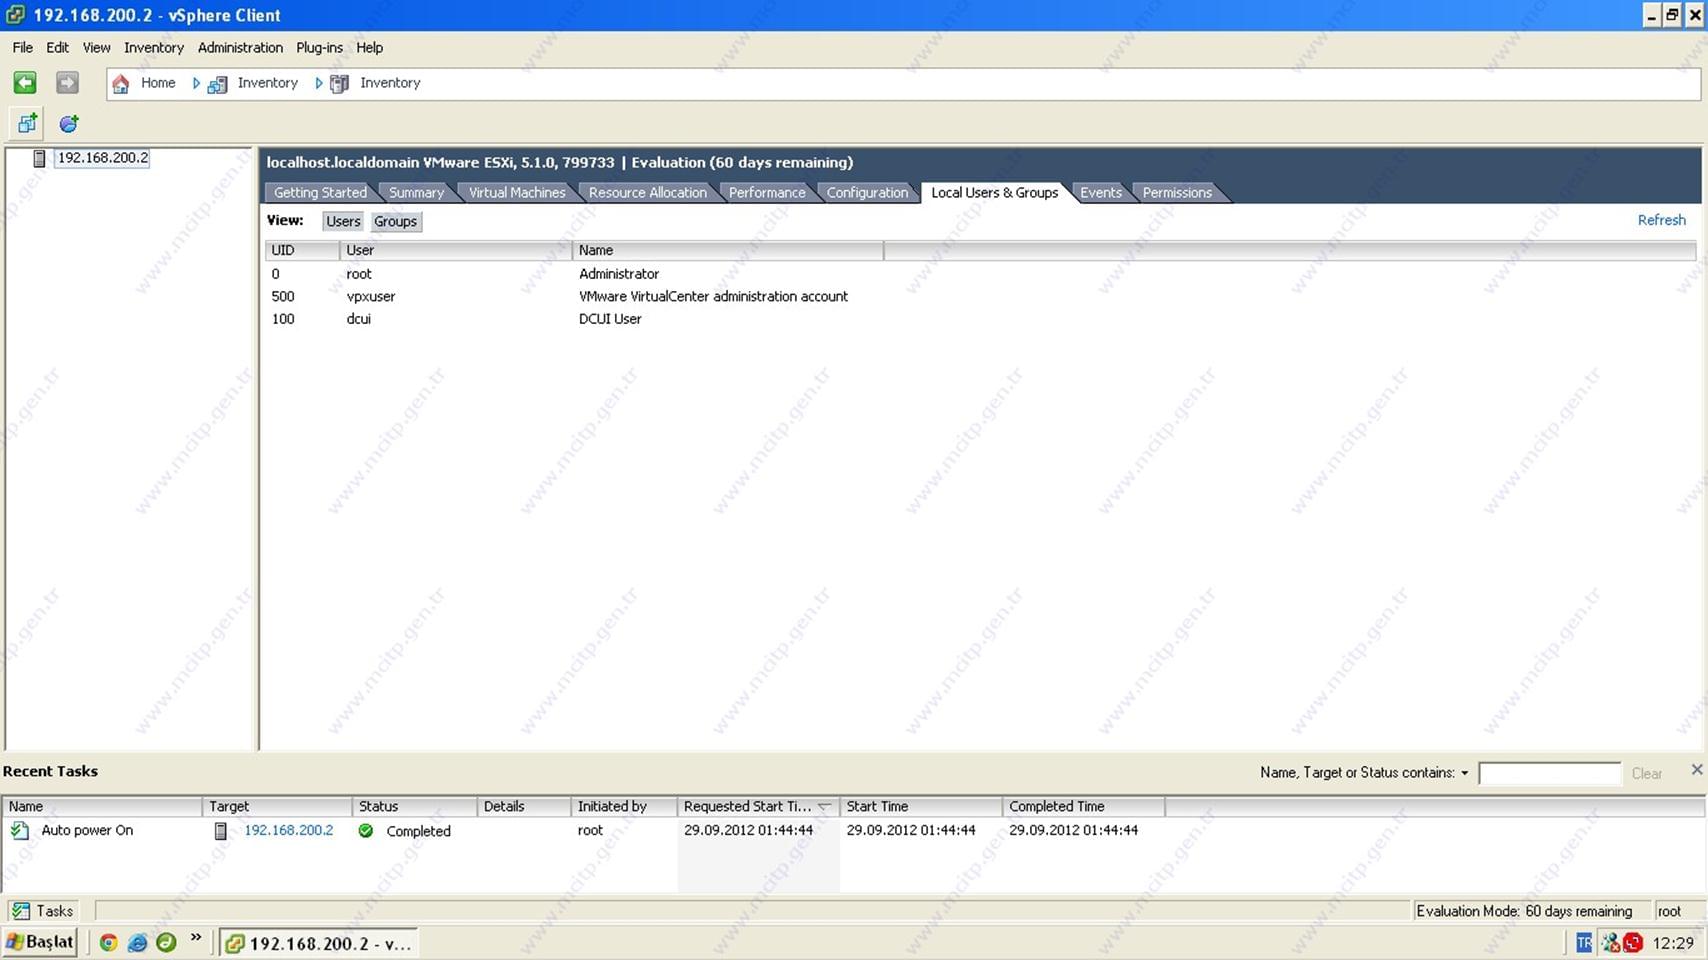Switch to the Permissions tab
The image size is (1708, 960).
pos(1177,193)
